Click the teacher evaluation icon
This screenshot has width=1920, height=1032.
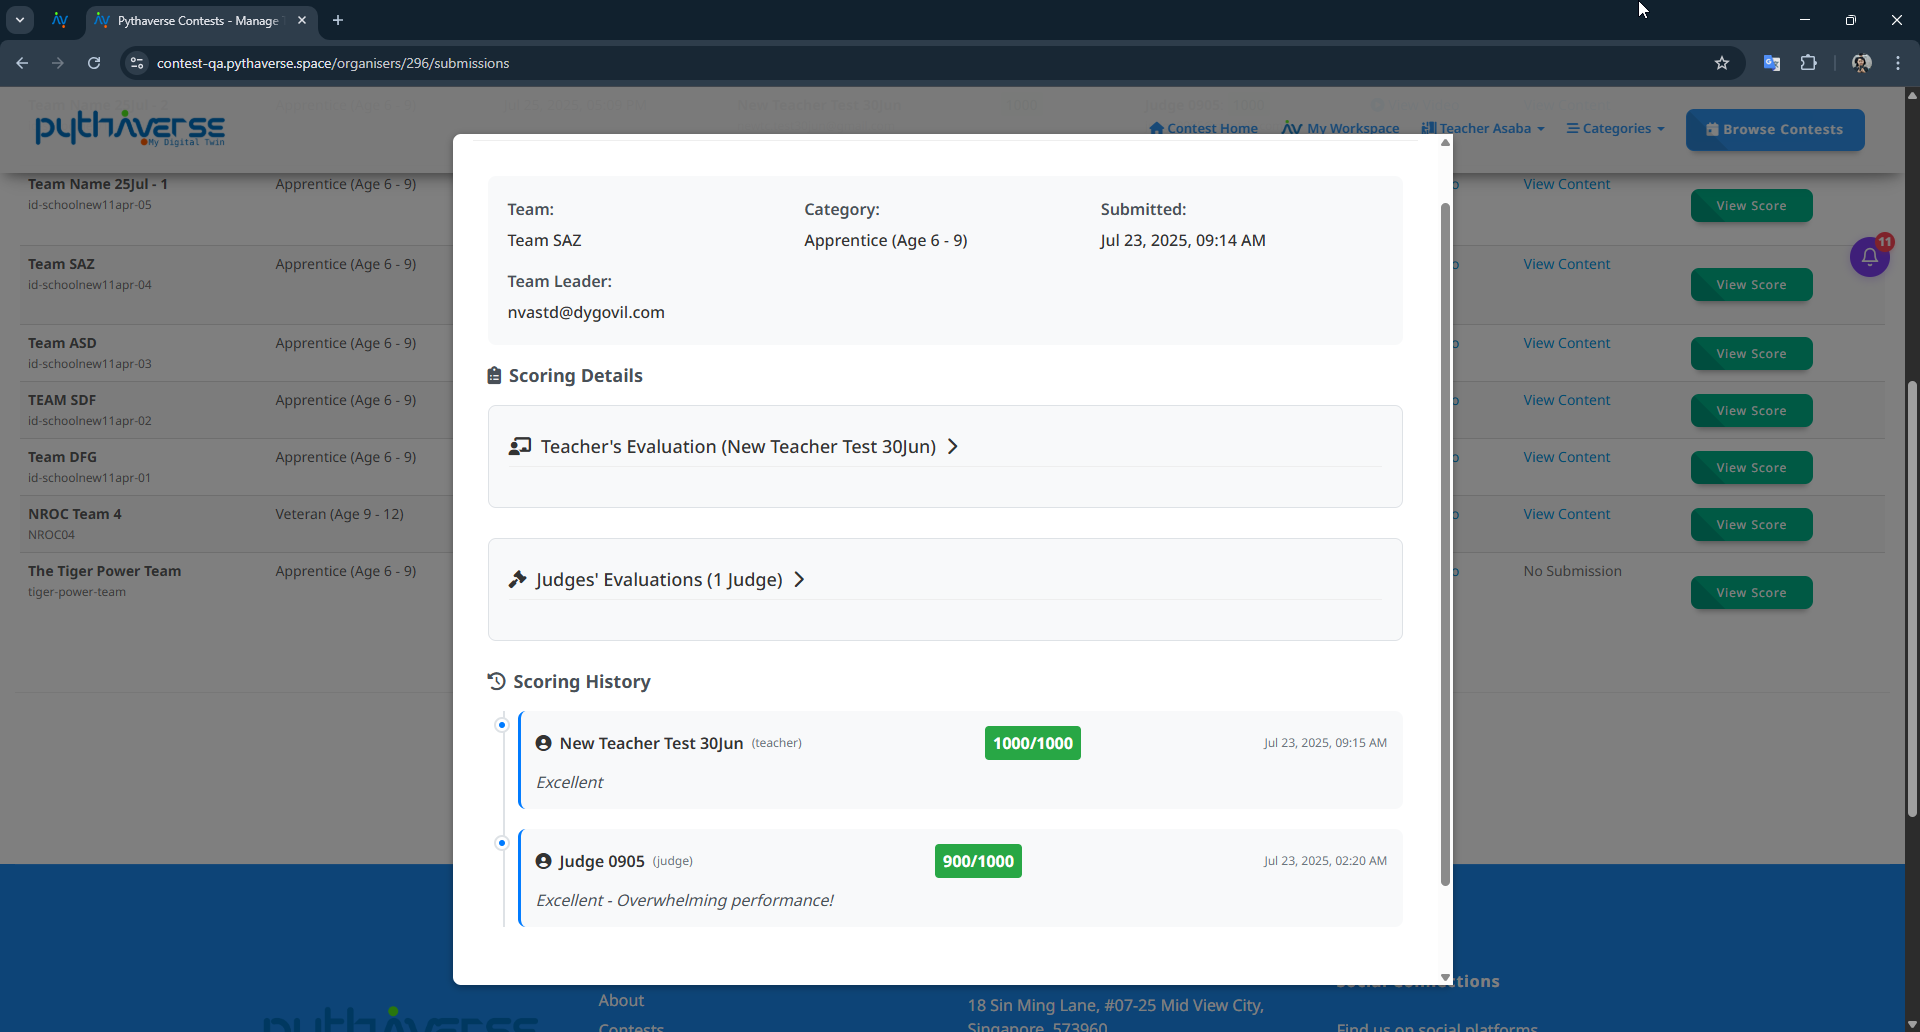pos(520,446)
